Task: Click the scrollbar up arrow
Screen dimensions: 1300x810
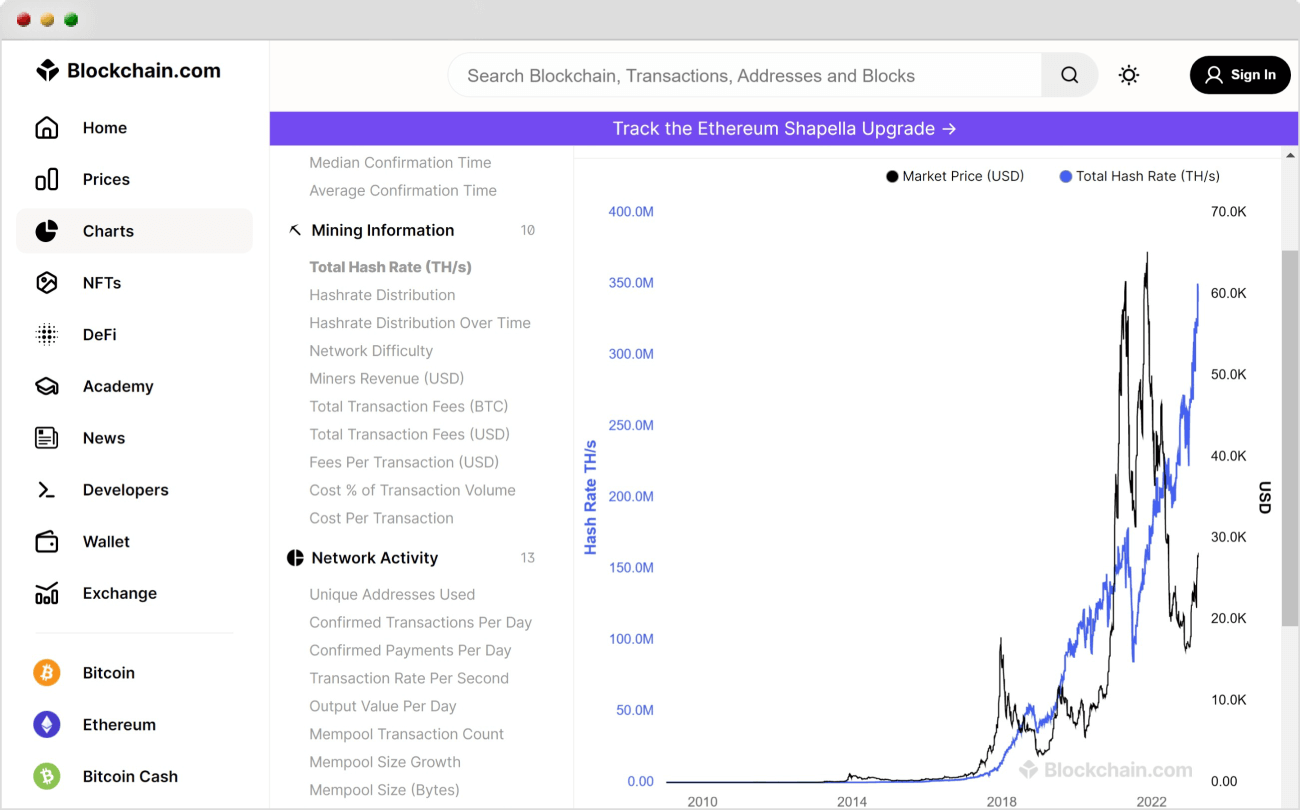Action: click(x=1290, y=156)
